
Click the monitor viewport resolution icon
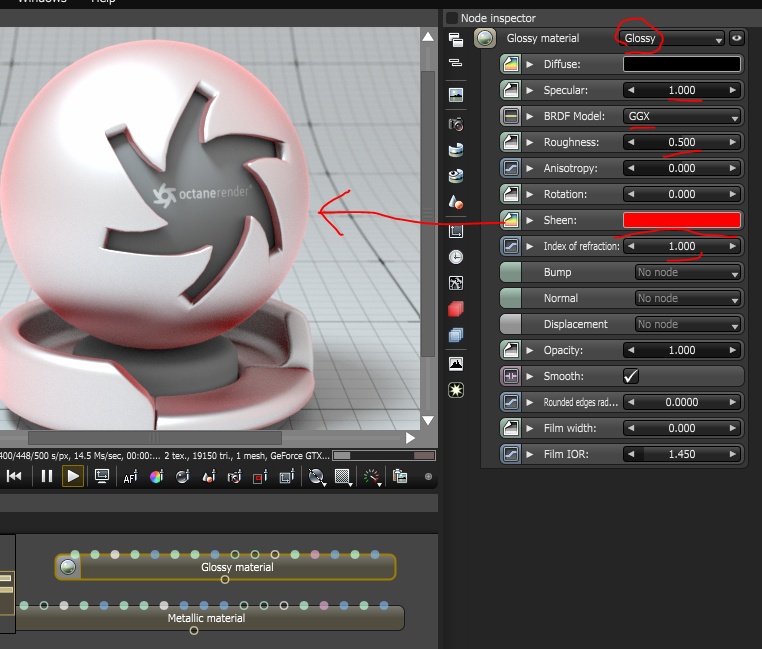[102, 476]
